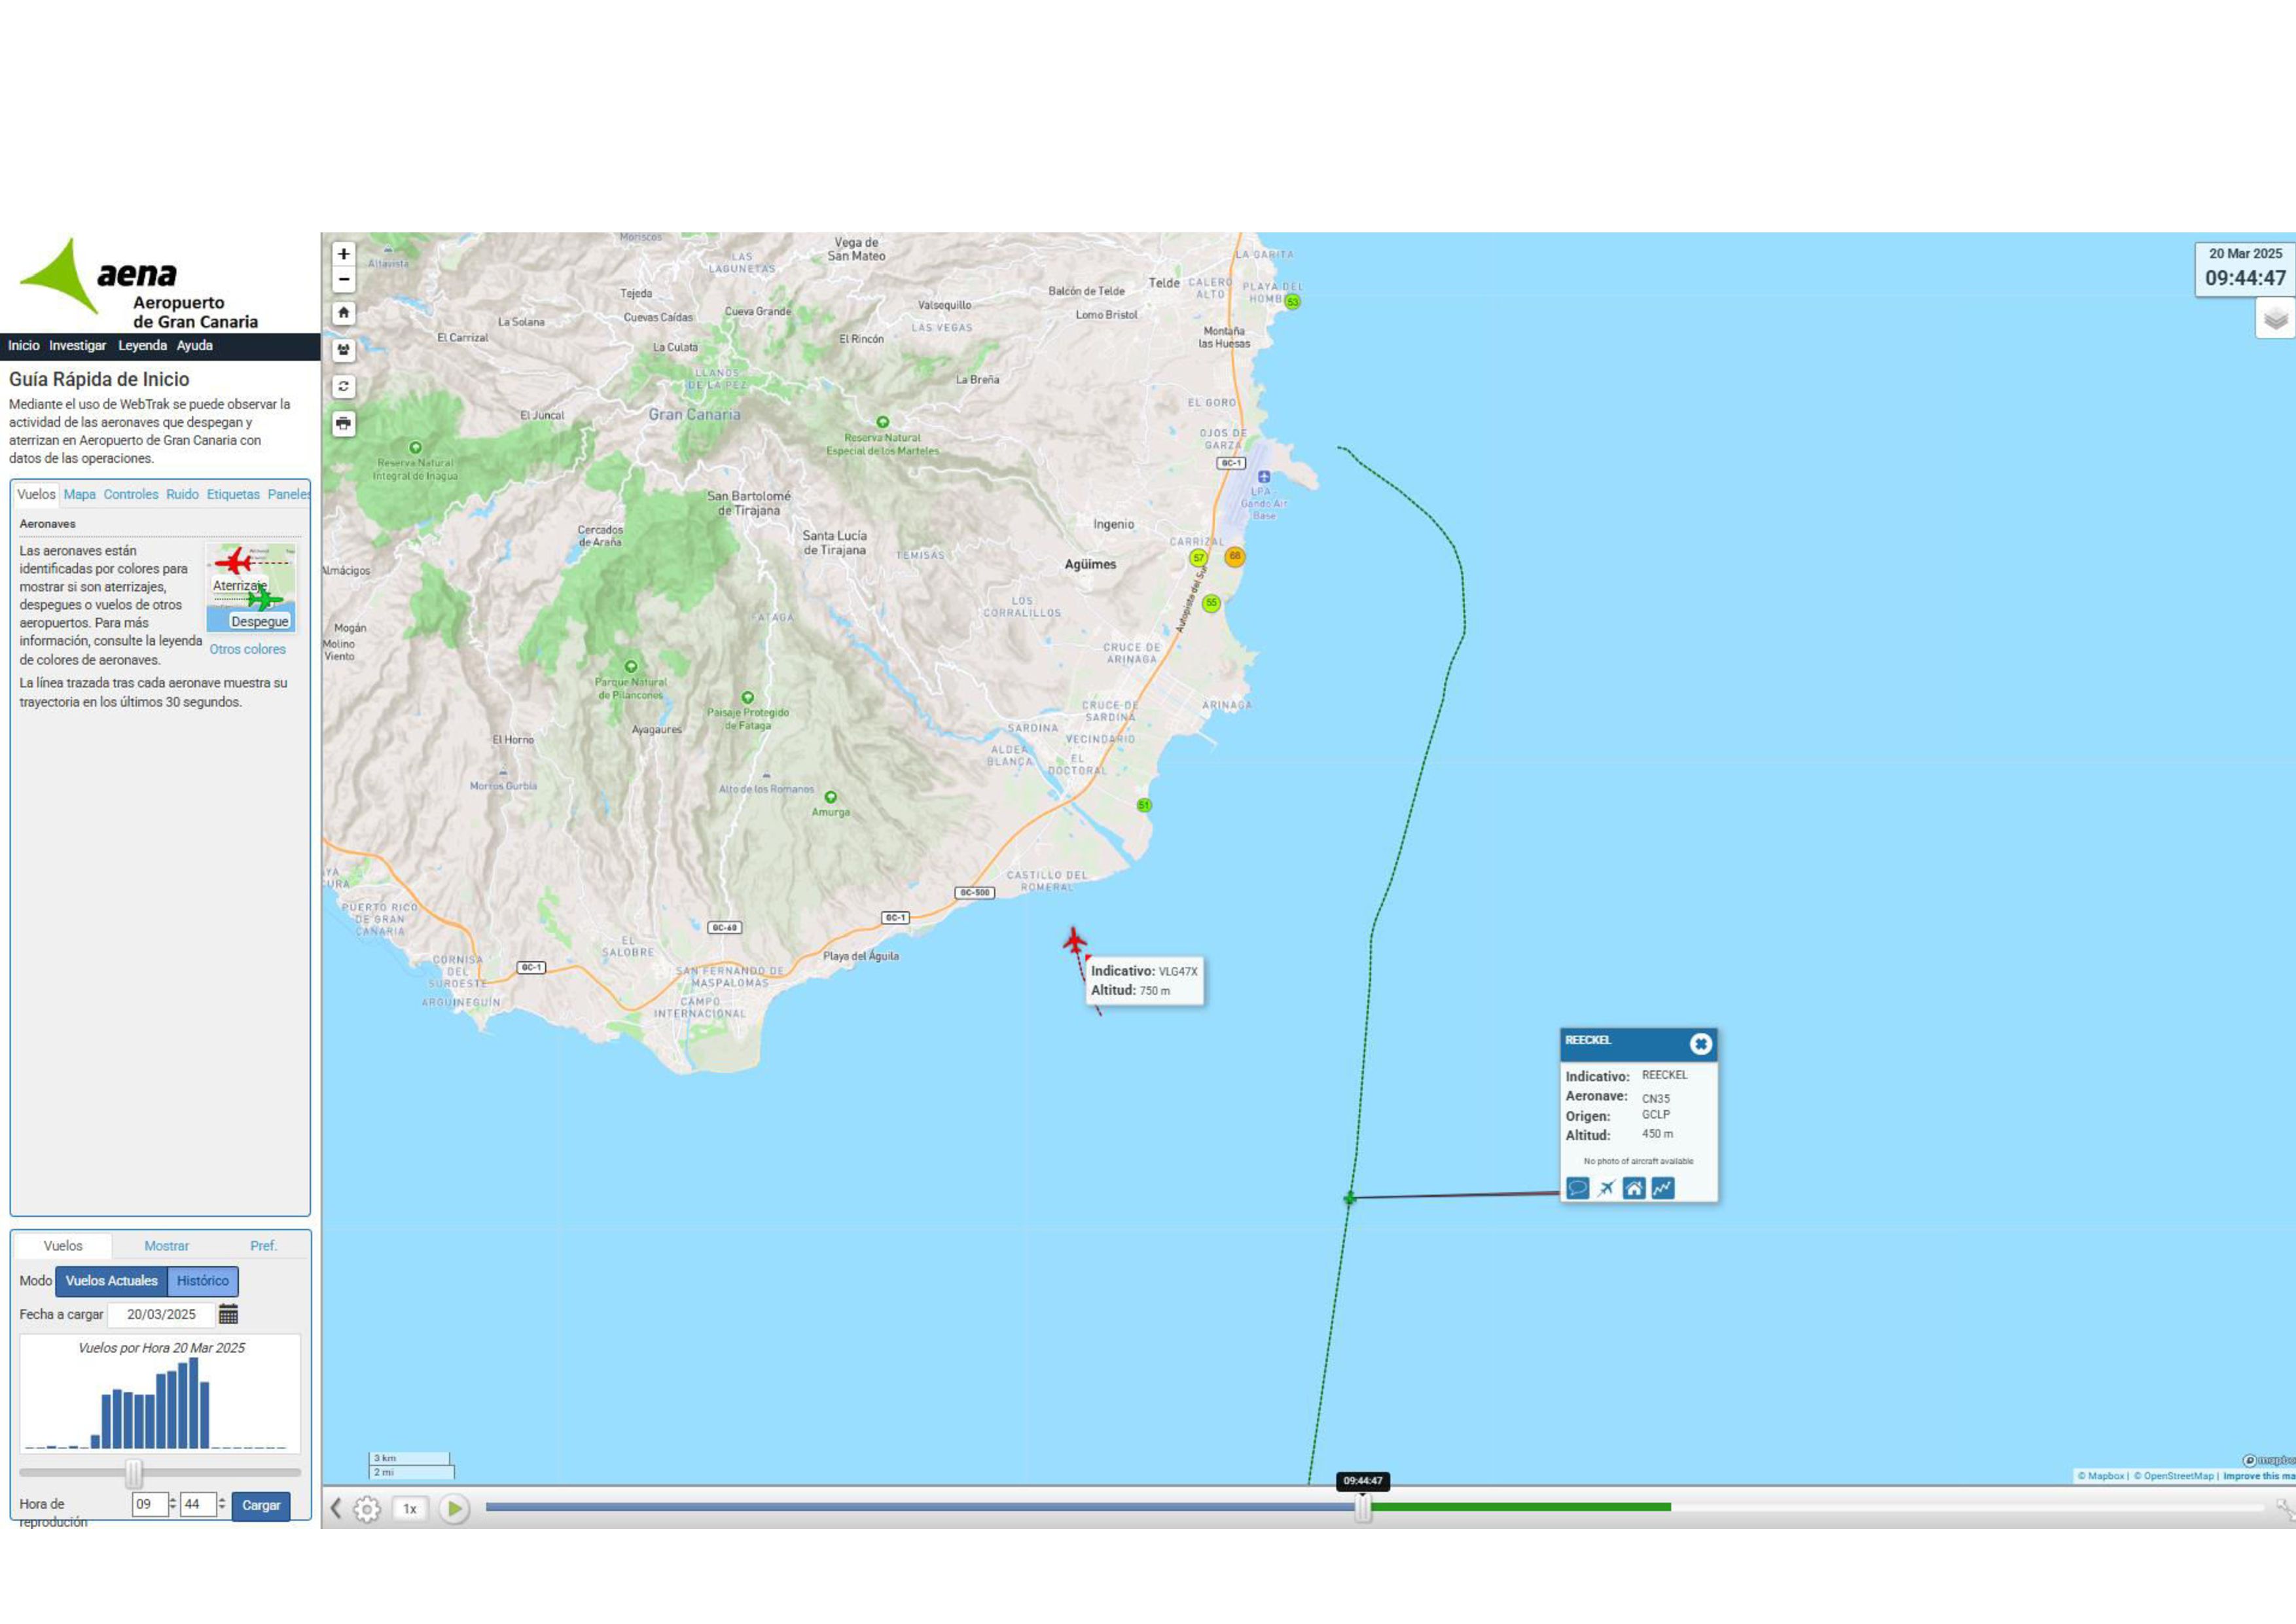Change the 1x playback speed
The width and height of the screenshot is (2296, 1624).
click(x=409, y=1509)
